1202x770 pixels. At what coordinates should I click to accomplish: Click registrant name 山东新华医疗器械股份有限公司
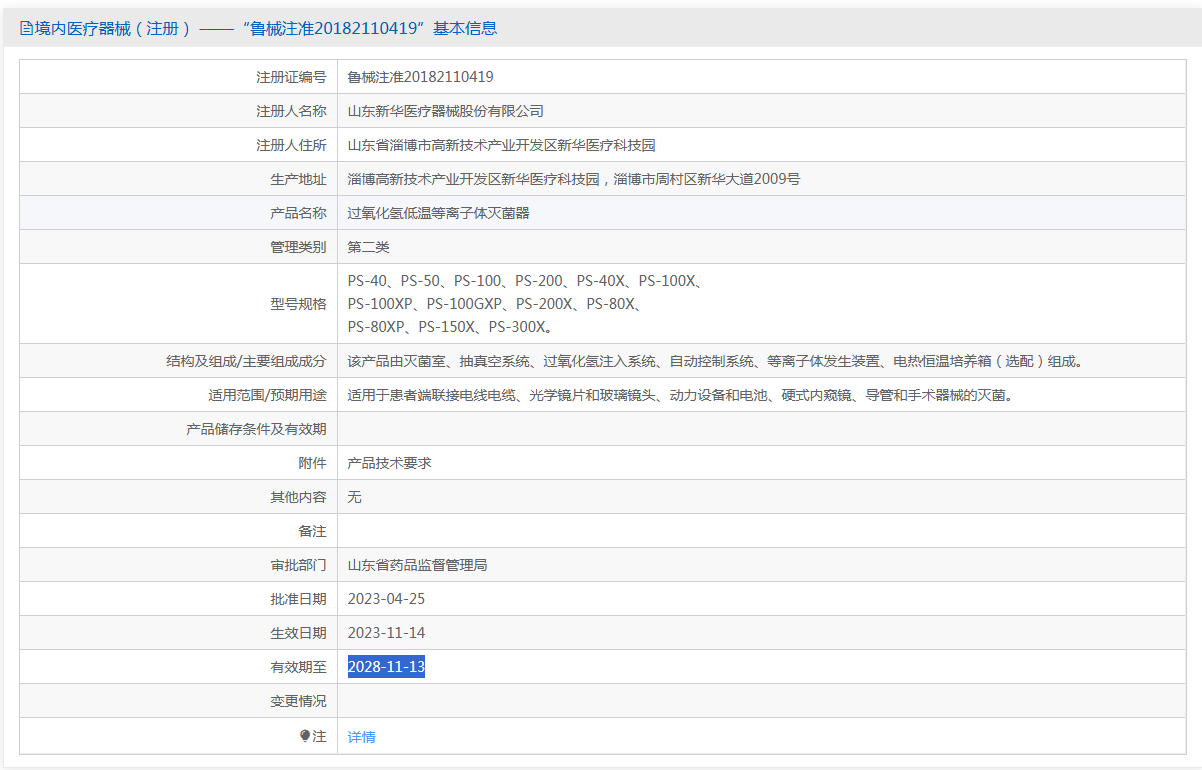[446, 111]
